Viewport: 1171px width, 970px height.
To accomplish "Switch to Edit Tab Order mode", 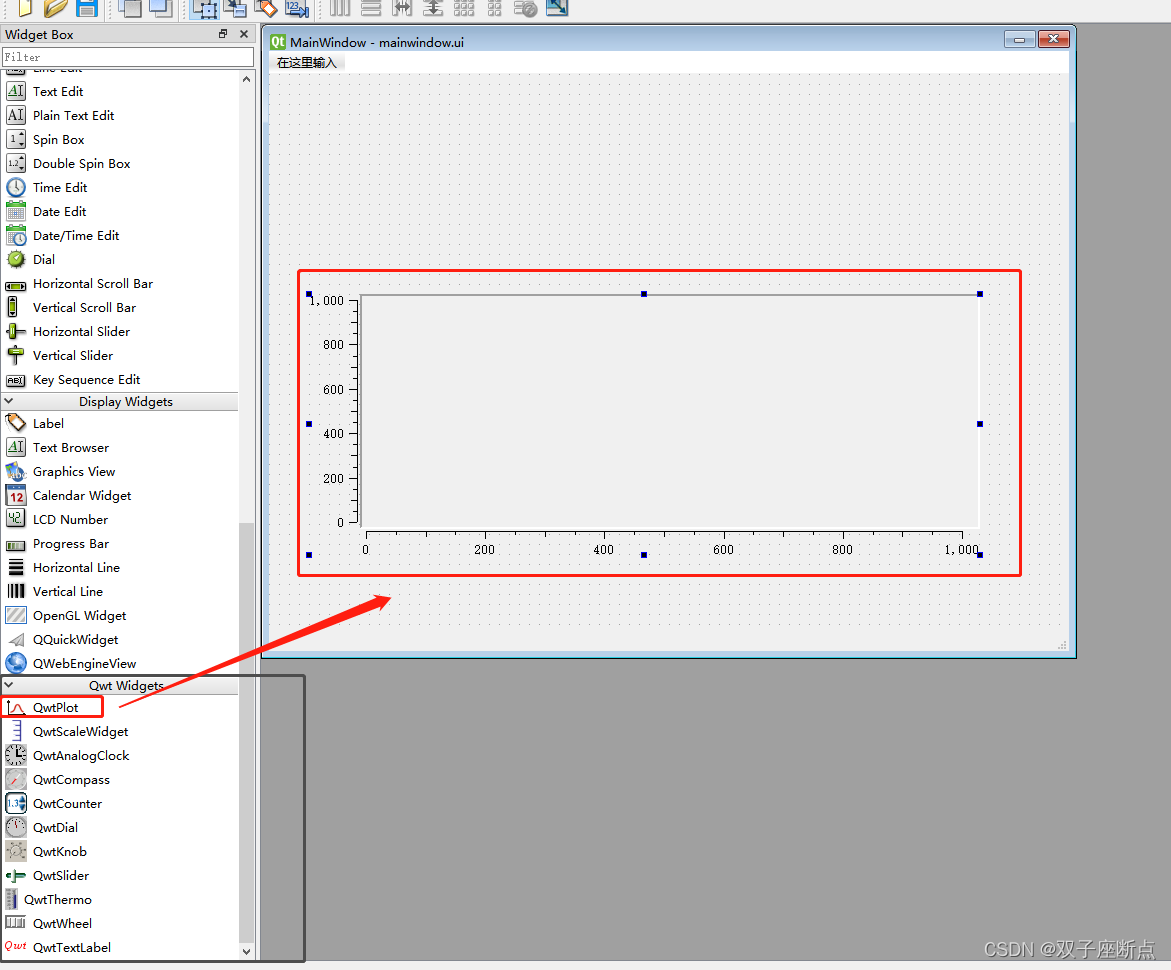I will point(296,8).
